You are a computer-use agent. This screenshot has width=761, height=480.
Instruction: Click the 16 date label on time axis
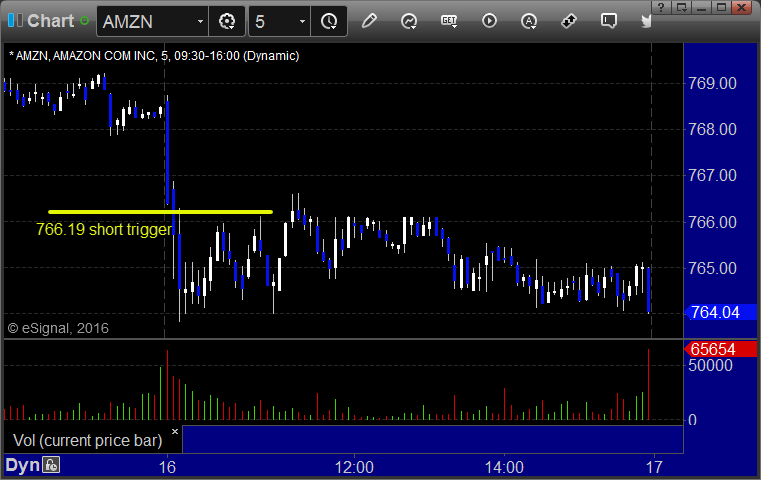[x=167, y=467]
